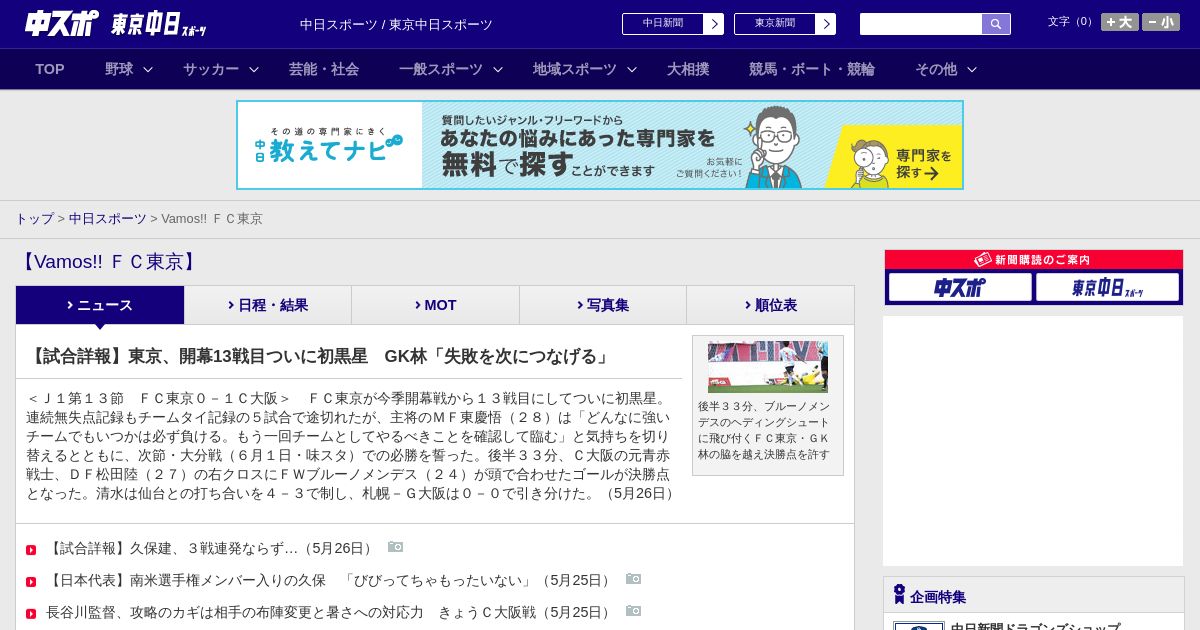Viewport: 1200px width, 630px height.
Task: Click 新聞購読のご案内 header banner
Action: click(x=1033, y=260)
